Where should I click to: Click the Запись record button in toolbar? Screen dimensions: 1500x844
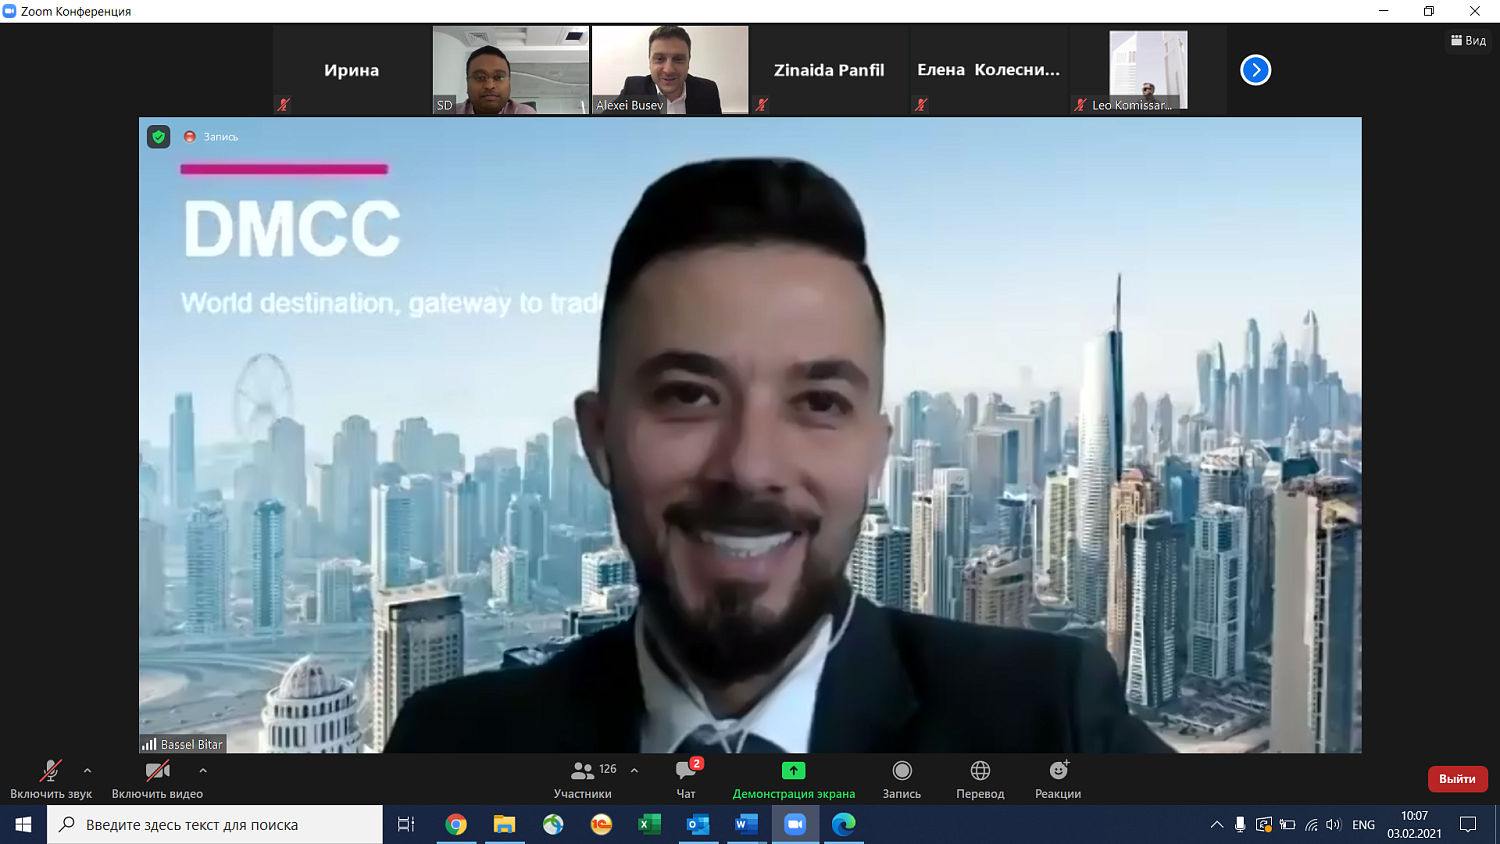point(902,779)
